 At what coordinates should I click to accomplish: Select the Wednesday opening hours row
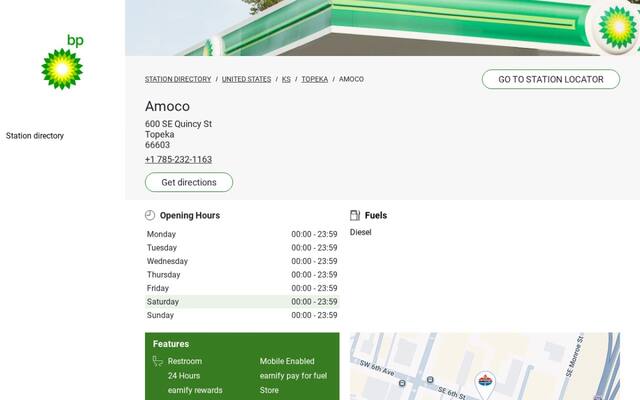242,261
